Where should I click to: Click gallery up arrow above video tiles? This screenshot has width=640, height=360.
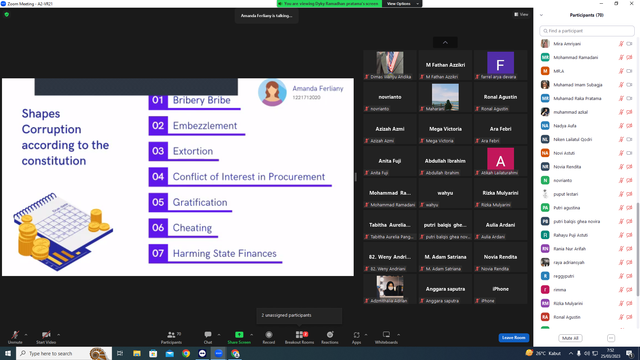445,42
